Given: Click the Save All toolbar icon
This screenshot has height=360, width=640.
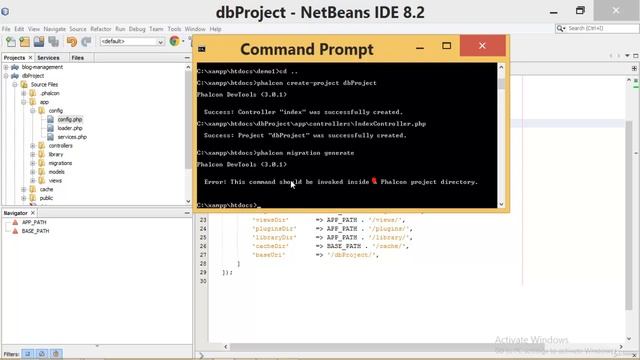Looking at the screenshot, I should 53,42.
